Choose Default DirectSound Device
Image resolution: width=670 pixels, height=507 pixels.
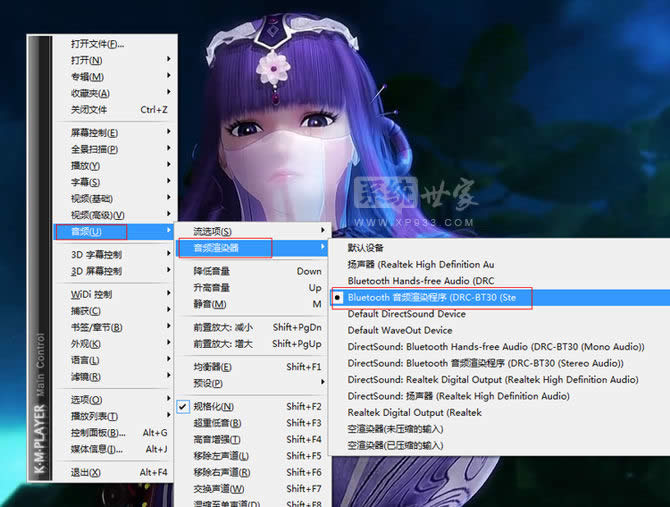click(406, 313)
